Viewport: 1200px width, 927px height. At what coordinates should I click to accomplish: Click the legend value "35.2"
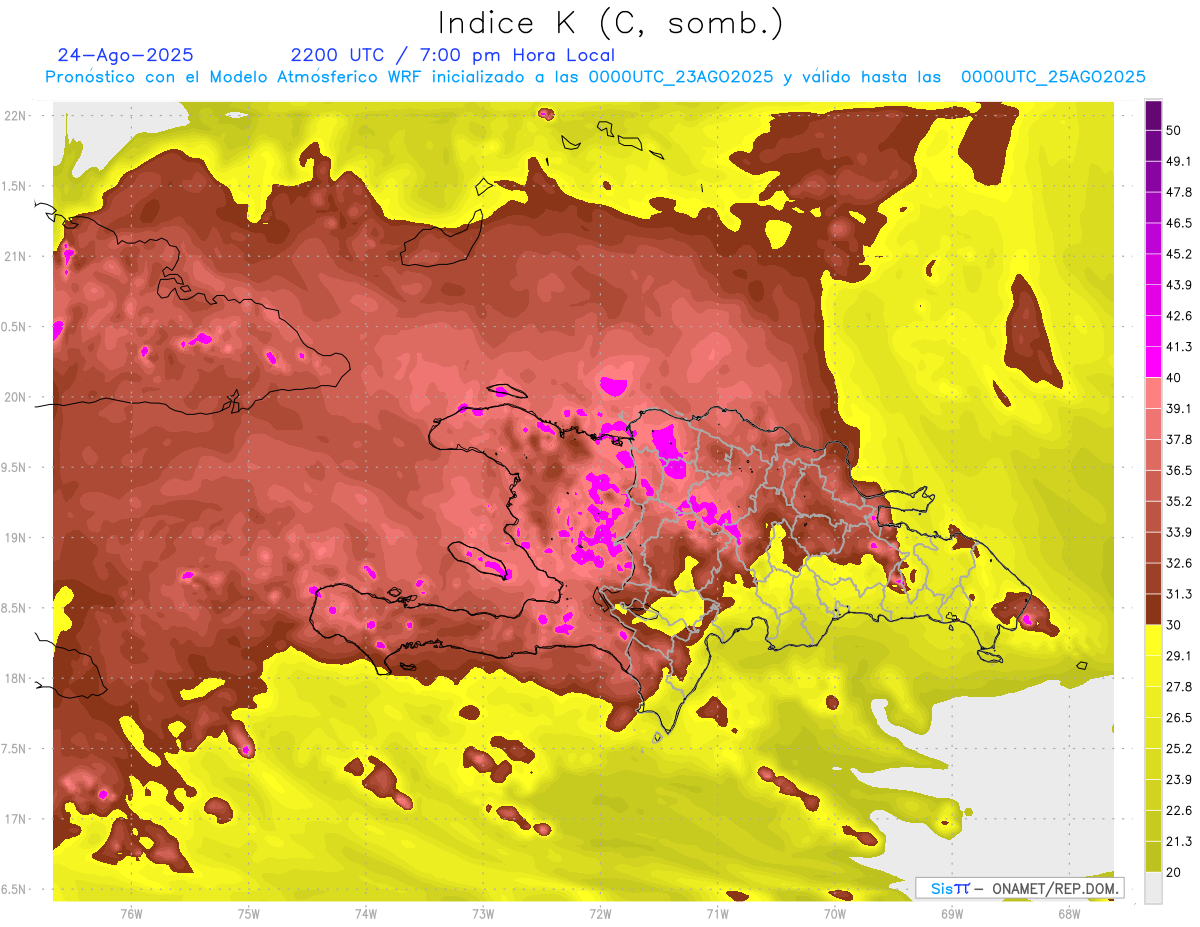pyautogui.click(x=1179, y=501)
